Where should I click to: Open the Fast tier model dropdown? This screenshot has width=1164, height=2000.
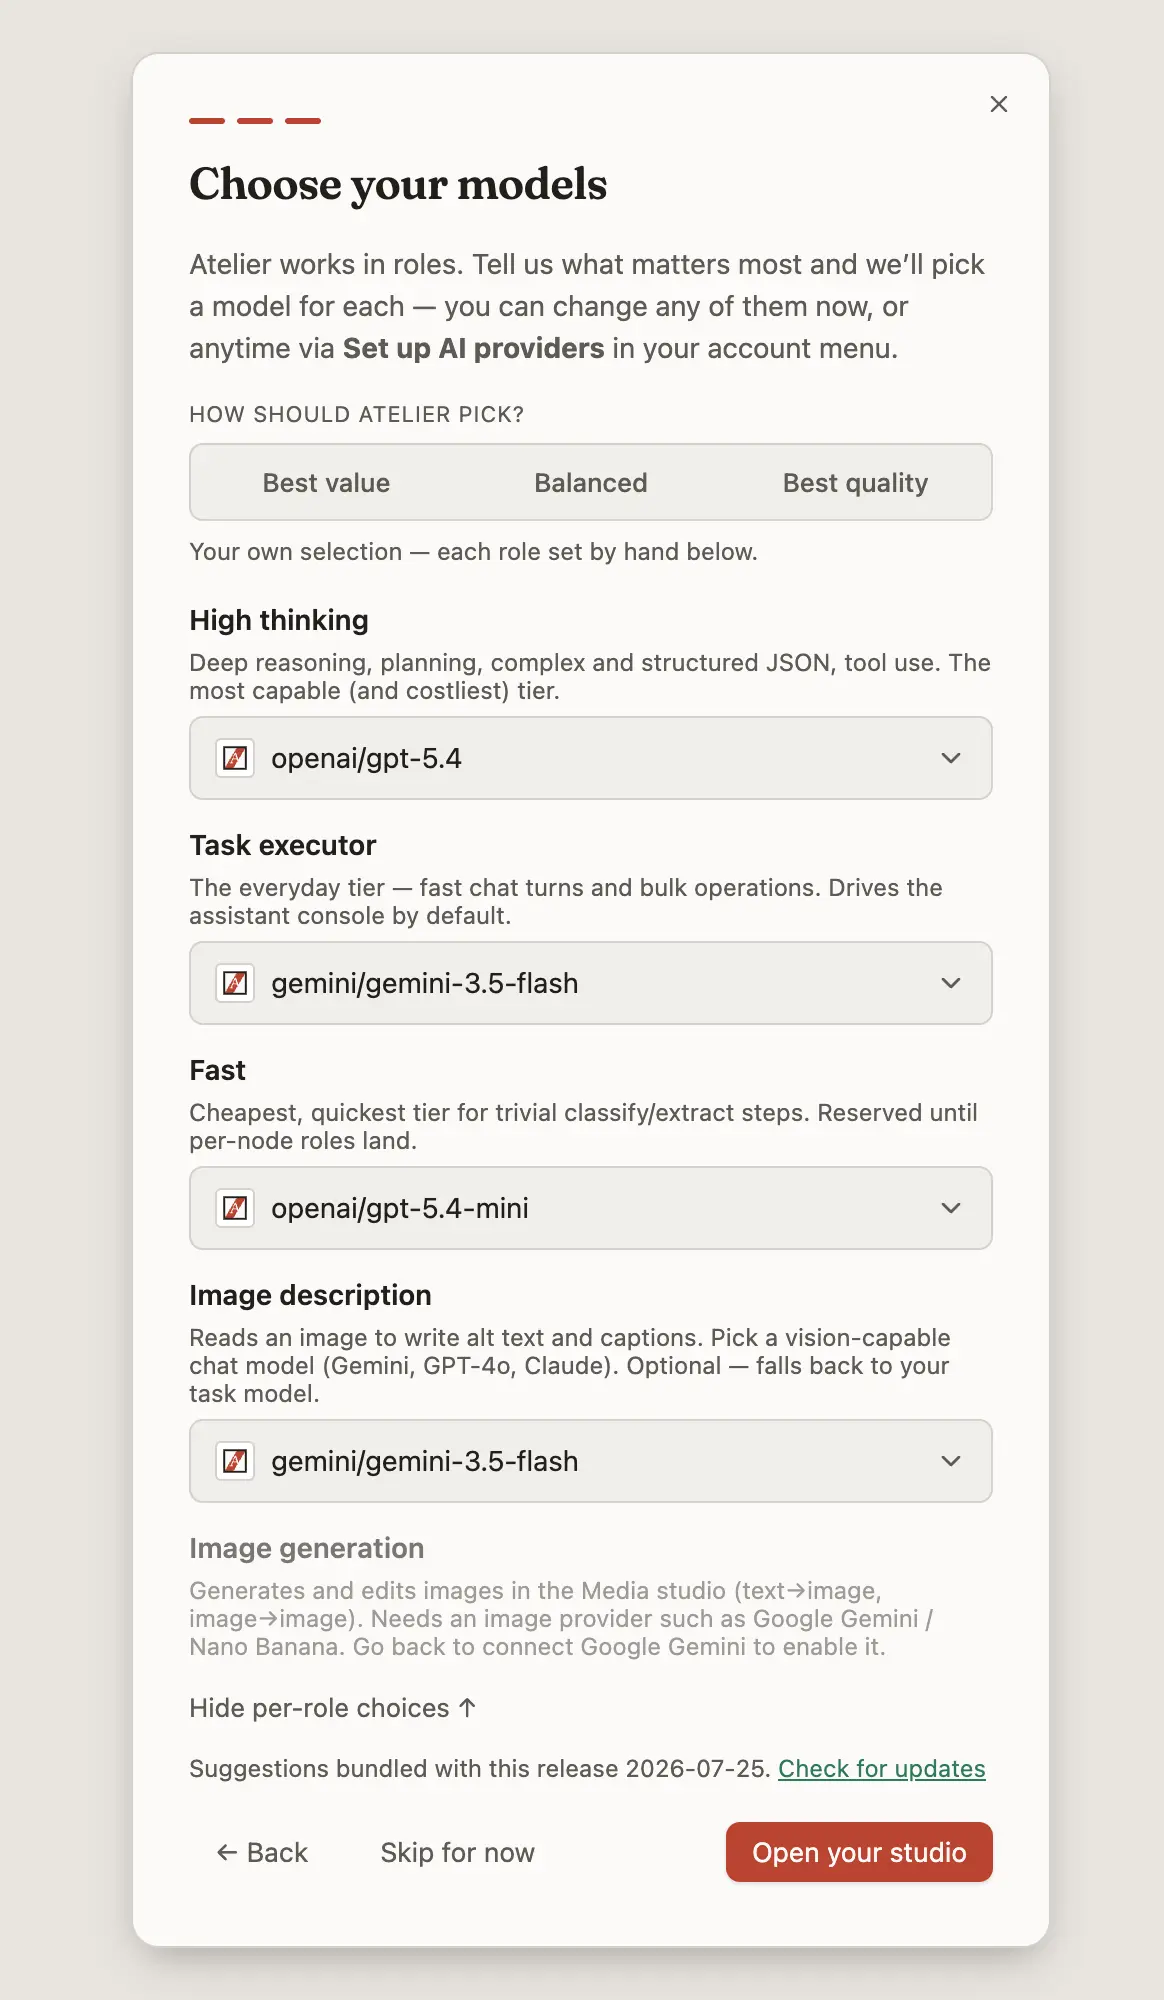591,1208
